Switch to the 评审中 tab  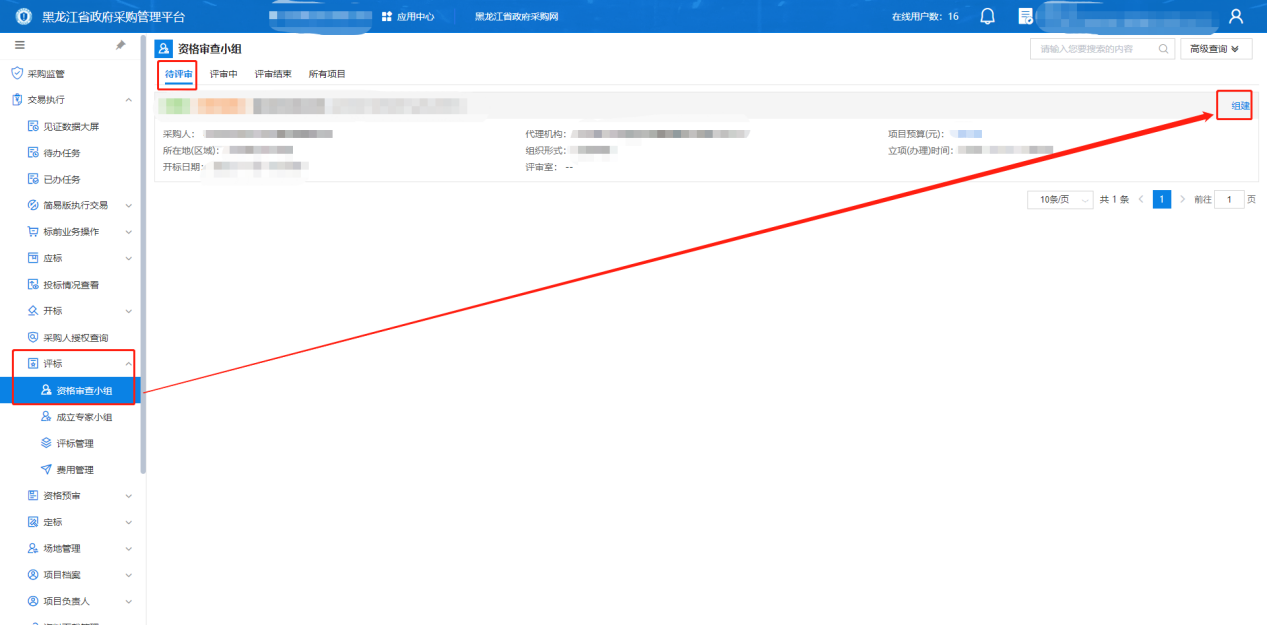pos(224,74)
